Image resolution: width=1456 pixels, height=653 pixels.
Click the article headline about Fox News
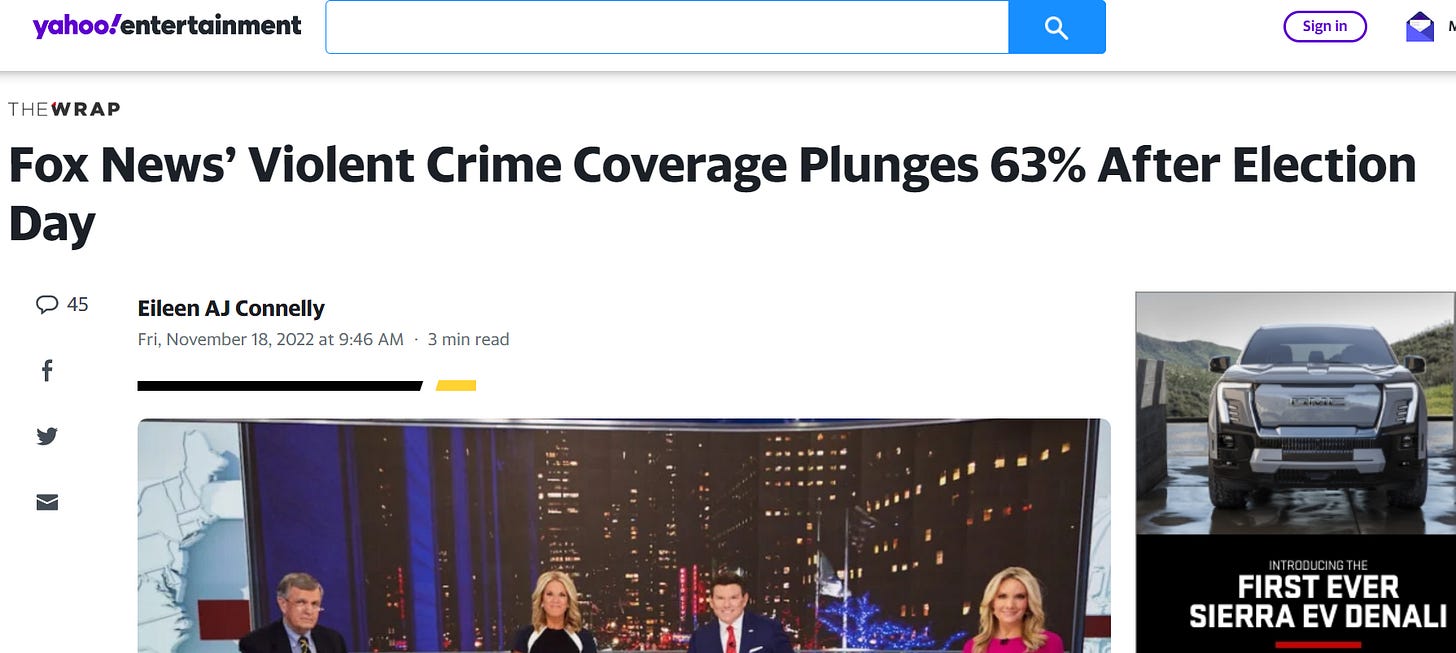pos(712,195)
